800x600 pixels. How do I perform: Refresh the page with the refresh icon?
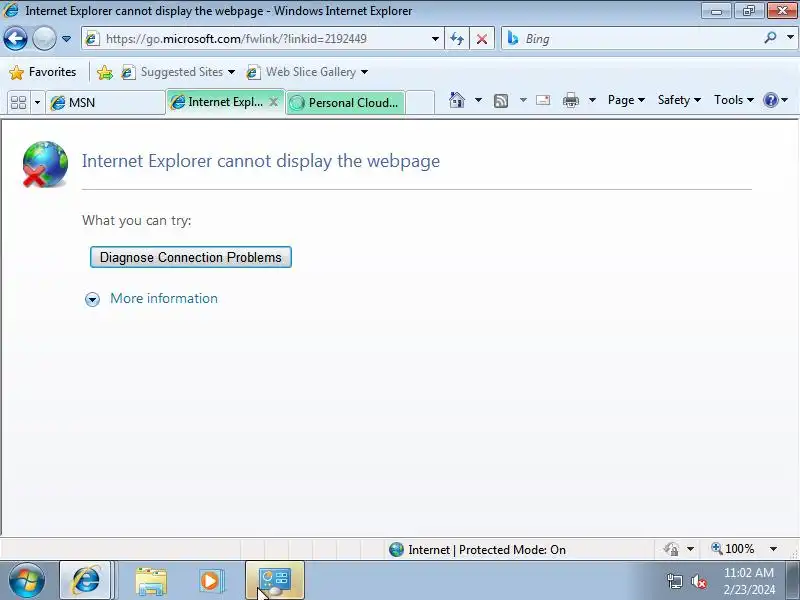pyautogui.click(x=457, y=39)
